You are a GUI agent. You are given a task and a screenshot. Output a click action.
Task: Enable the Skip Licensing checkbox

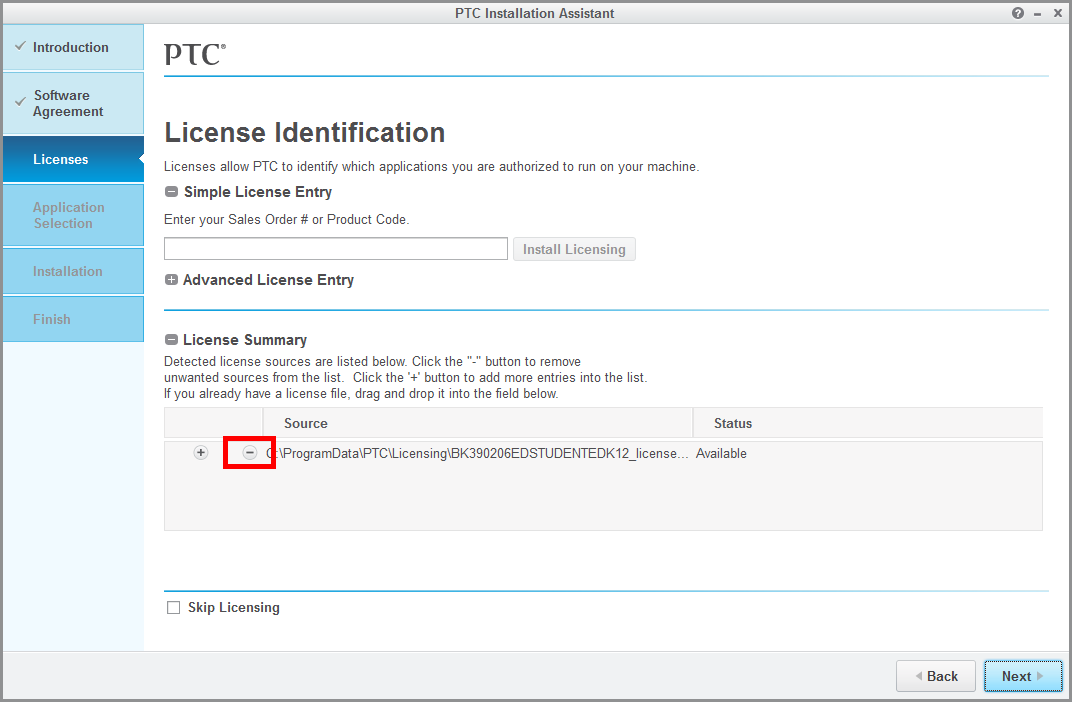(x=174, y=608)
